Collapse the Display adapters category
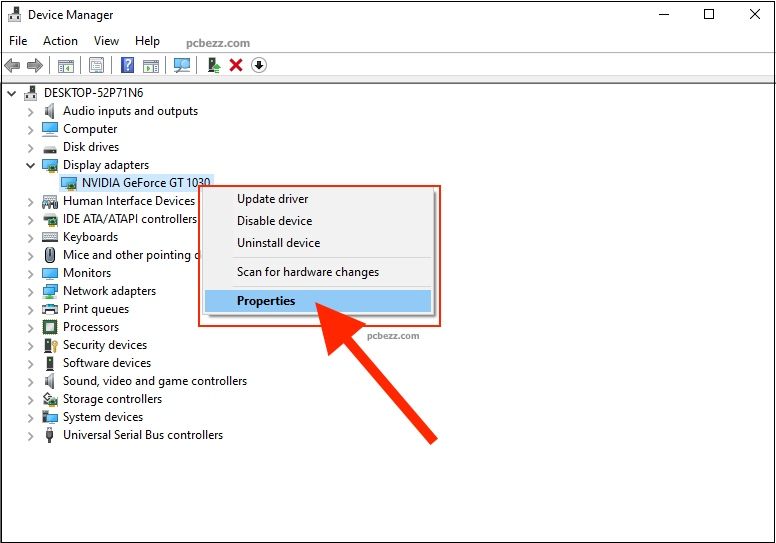The width and height of the screenshot is (776, 543). (x=31, y=165)
